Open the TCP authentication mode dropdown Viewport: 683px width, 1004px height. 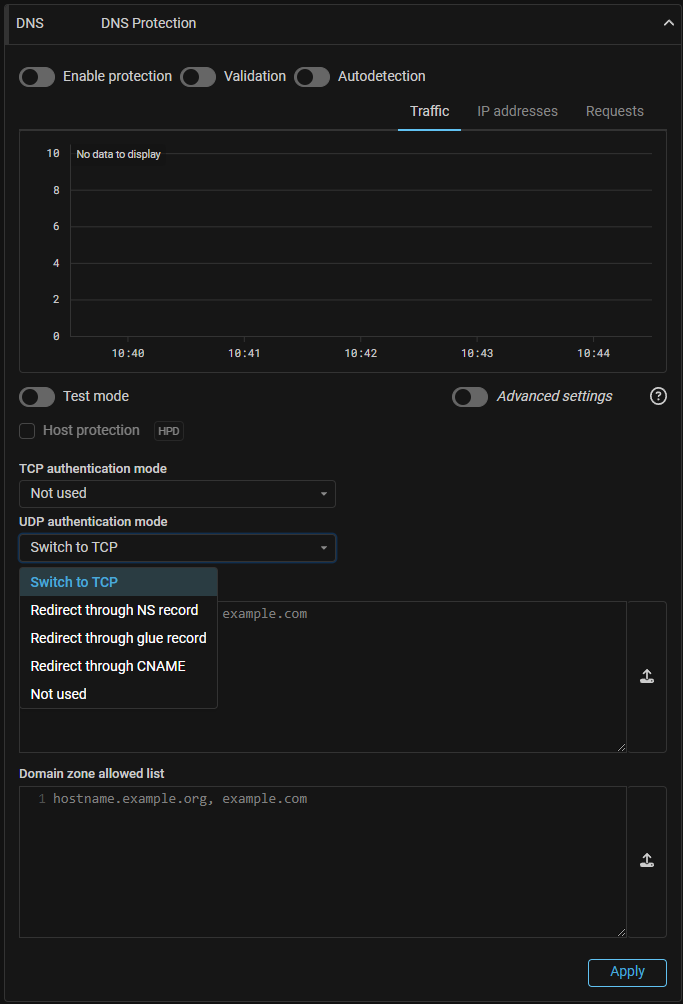(177, 494)
